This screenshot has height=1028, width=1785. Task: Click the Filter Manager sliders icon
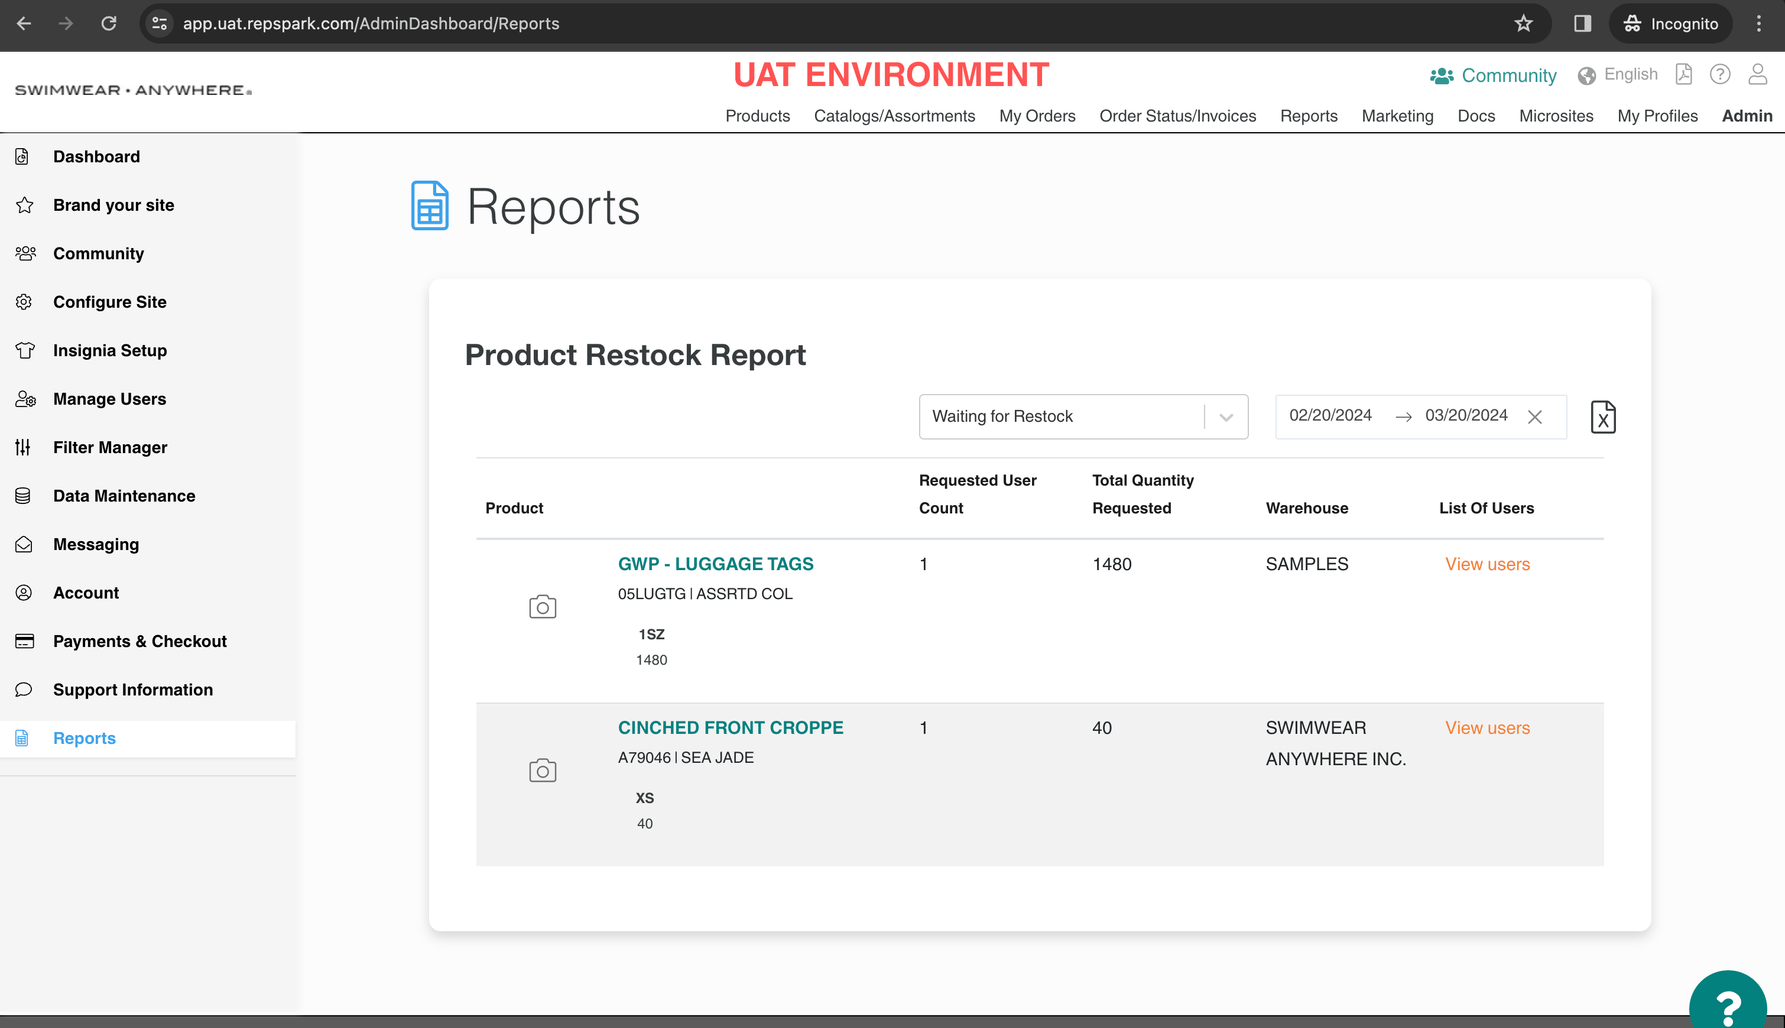(23, 447)
